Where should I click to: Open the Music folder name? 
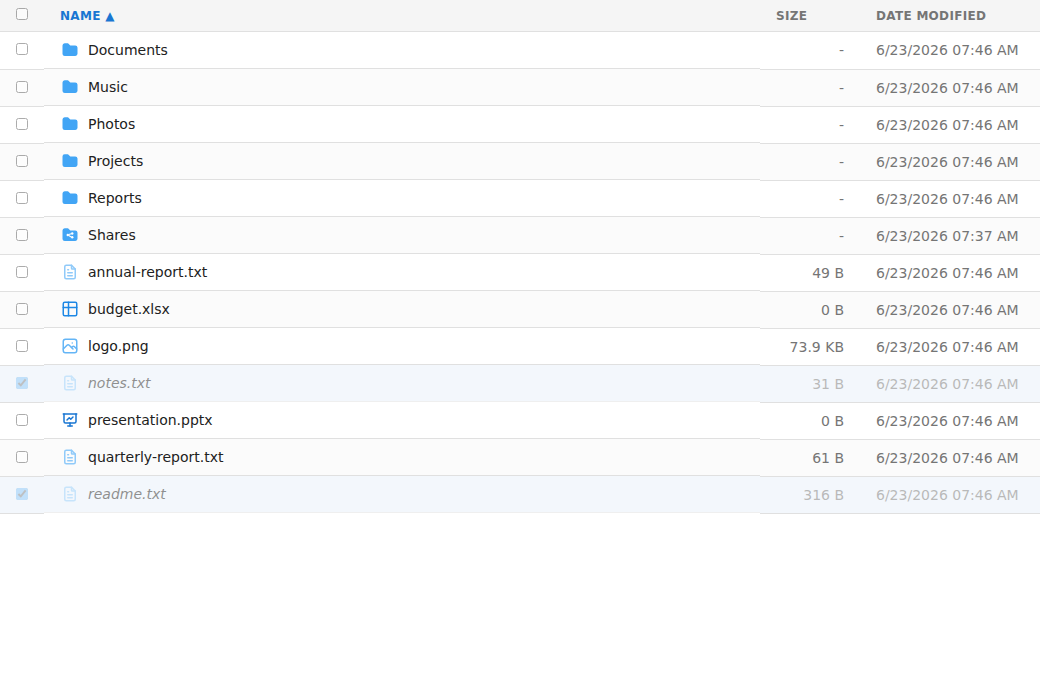107,87
